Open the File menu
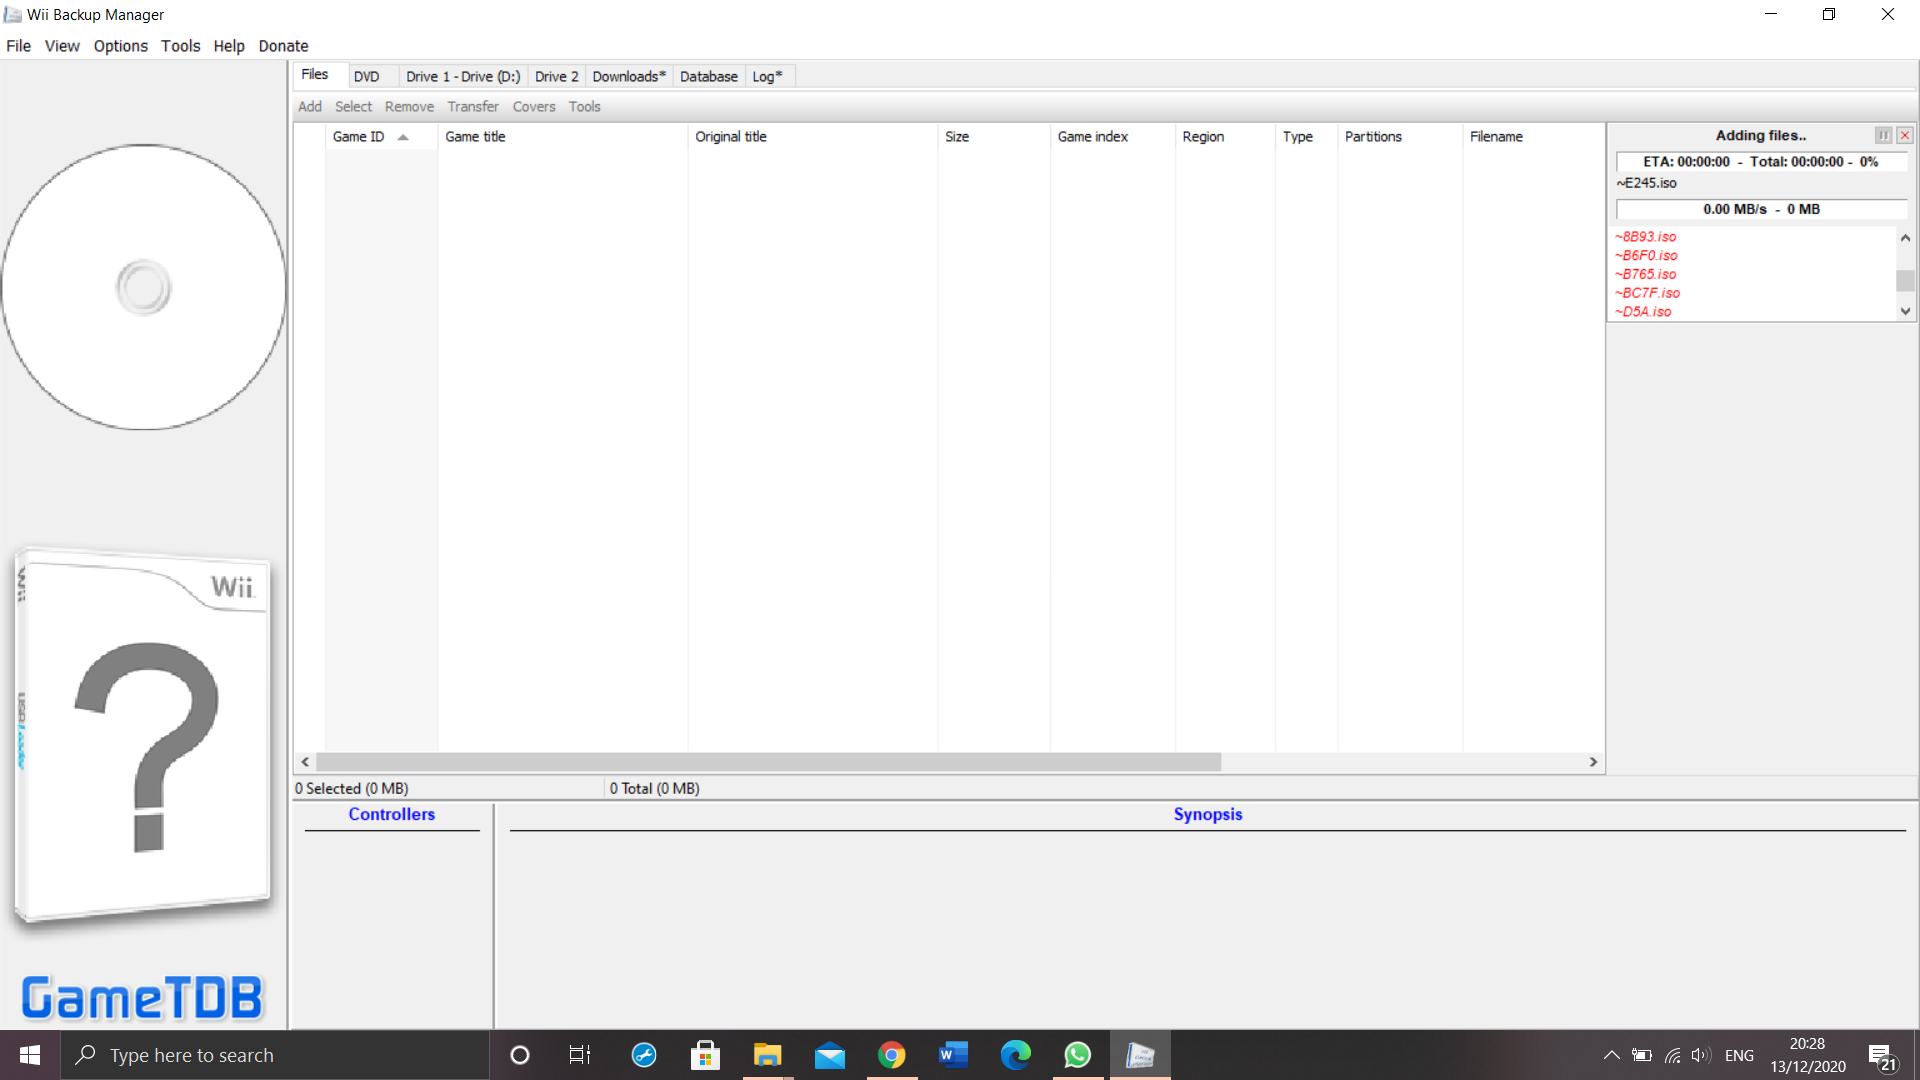This screenshot has height=1080, width=1920. point(18,46)
